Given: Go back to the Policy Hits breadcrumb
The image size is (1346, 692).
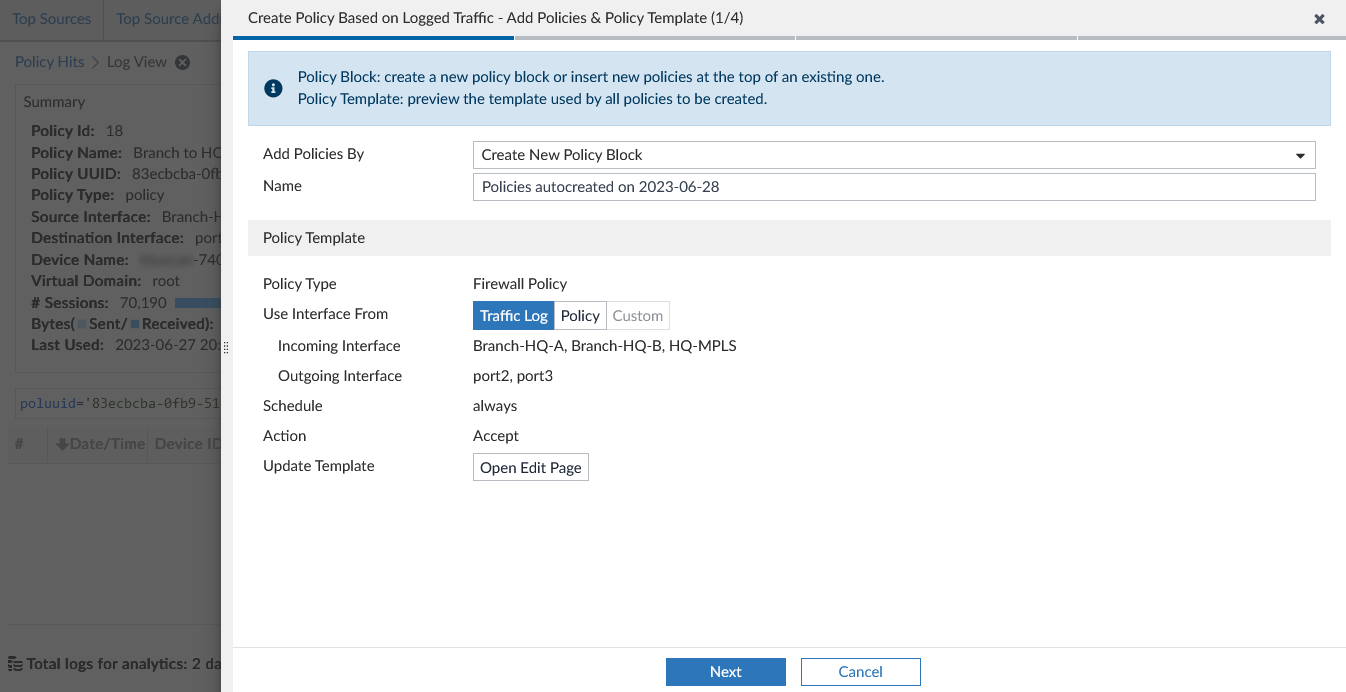Looking at the screenshot, I should 49,62.
